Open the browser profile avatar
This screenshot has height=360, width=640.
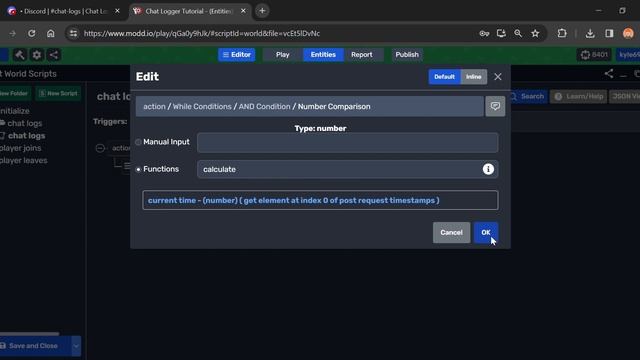coord(628,33)
